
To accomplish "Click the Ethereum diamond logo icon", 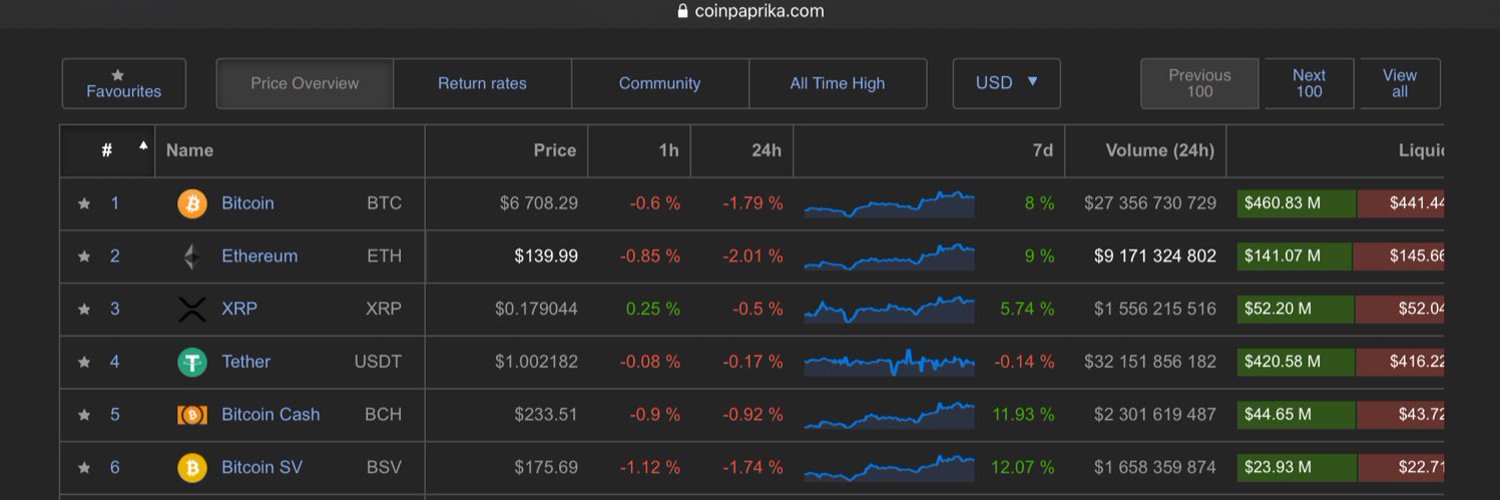I will tap(192, 257).
